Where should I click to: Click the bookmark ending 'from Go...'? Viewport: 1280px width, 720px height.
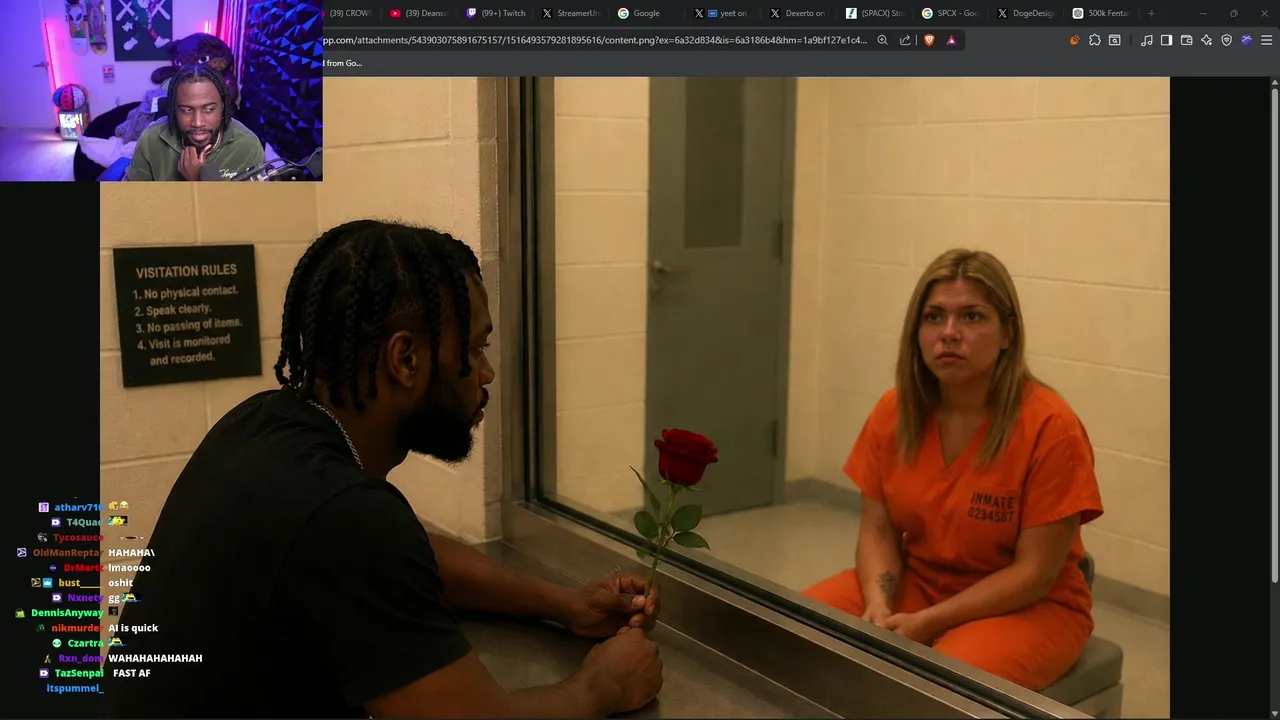click(344, 63)
